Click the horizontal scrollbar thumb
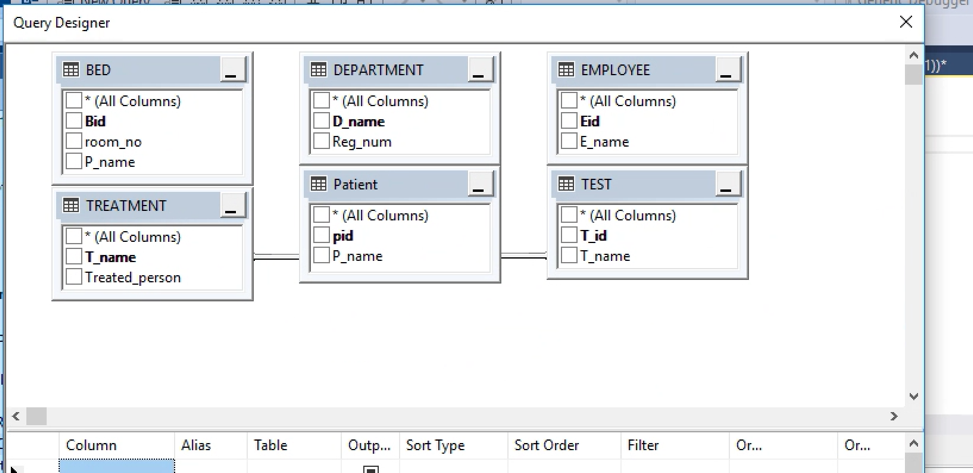 [36, 416]
